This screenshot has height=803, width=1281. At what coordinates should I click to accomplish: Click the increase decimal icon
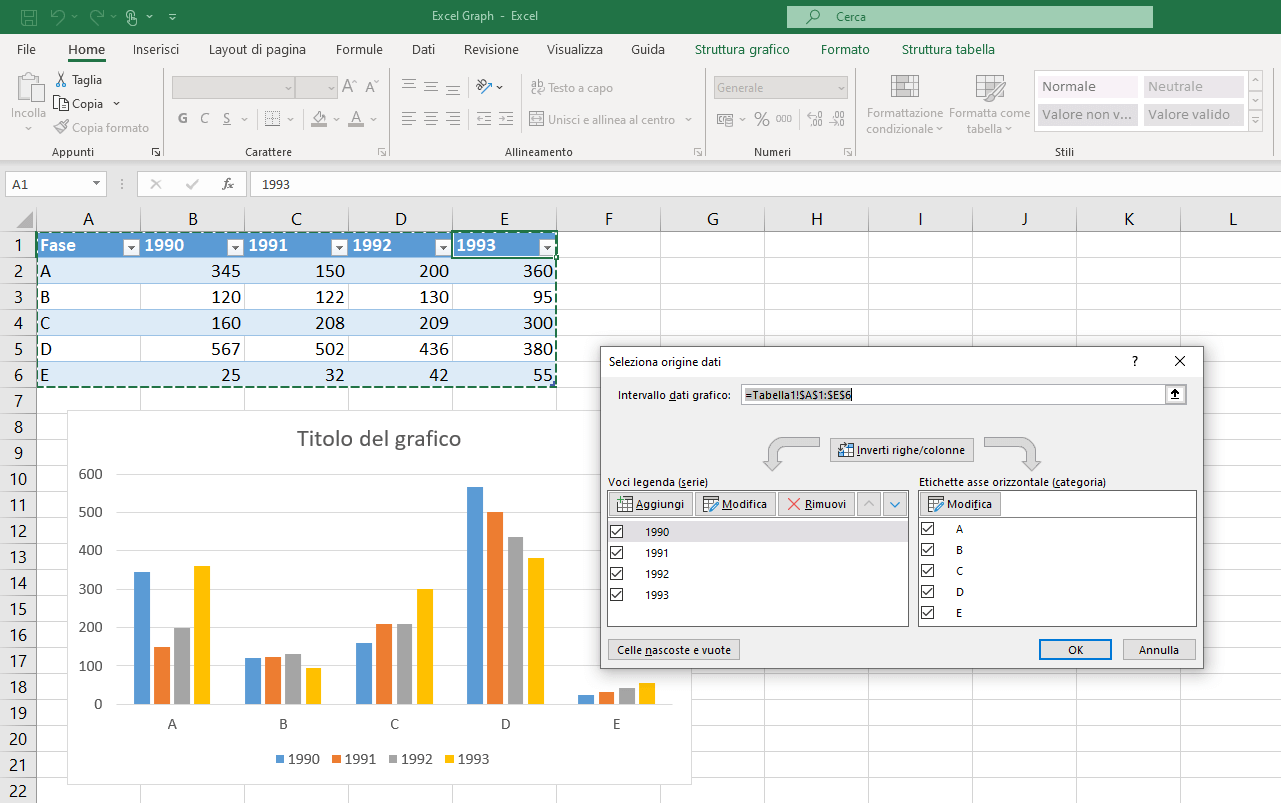(814, 119)
